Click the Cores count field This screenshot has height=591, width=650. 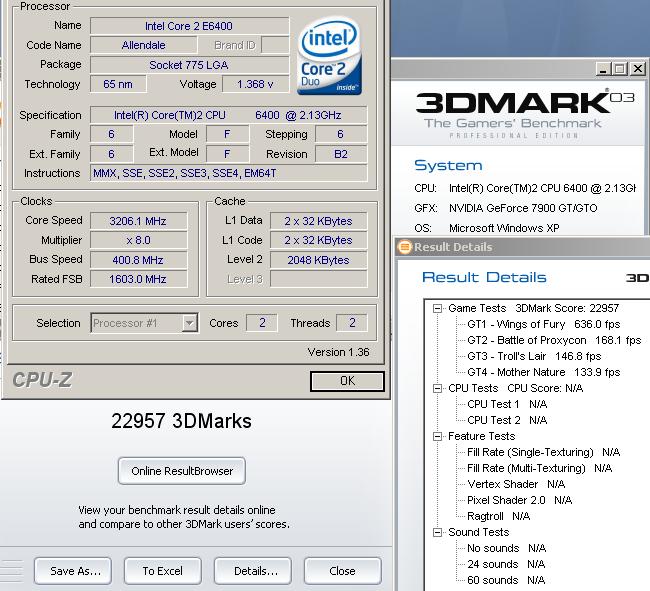(x=262, y=323)
